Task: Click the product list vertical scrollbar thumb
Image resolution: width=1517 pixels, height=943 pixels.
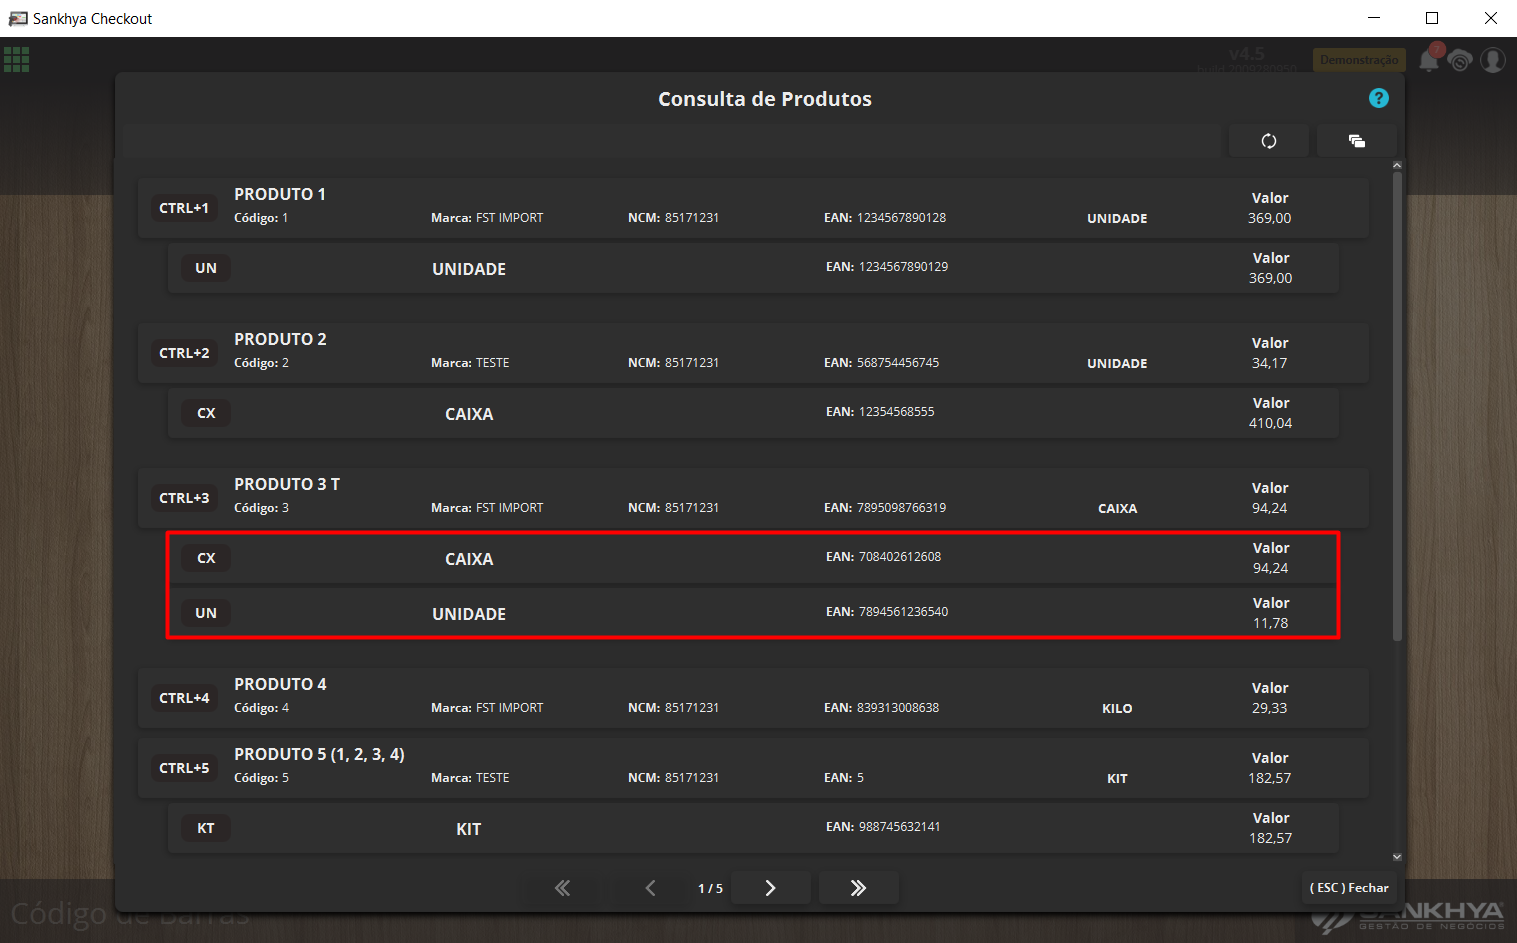Action: (1397, 406)
